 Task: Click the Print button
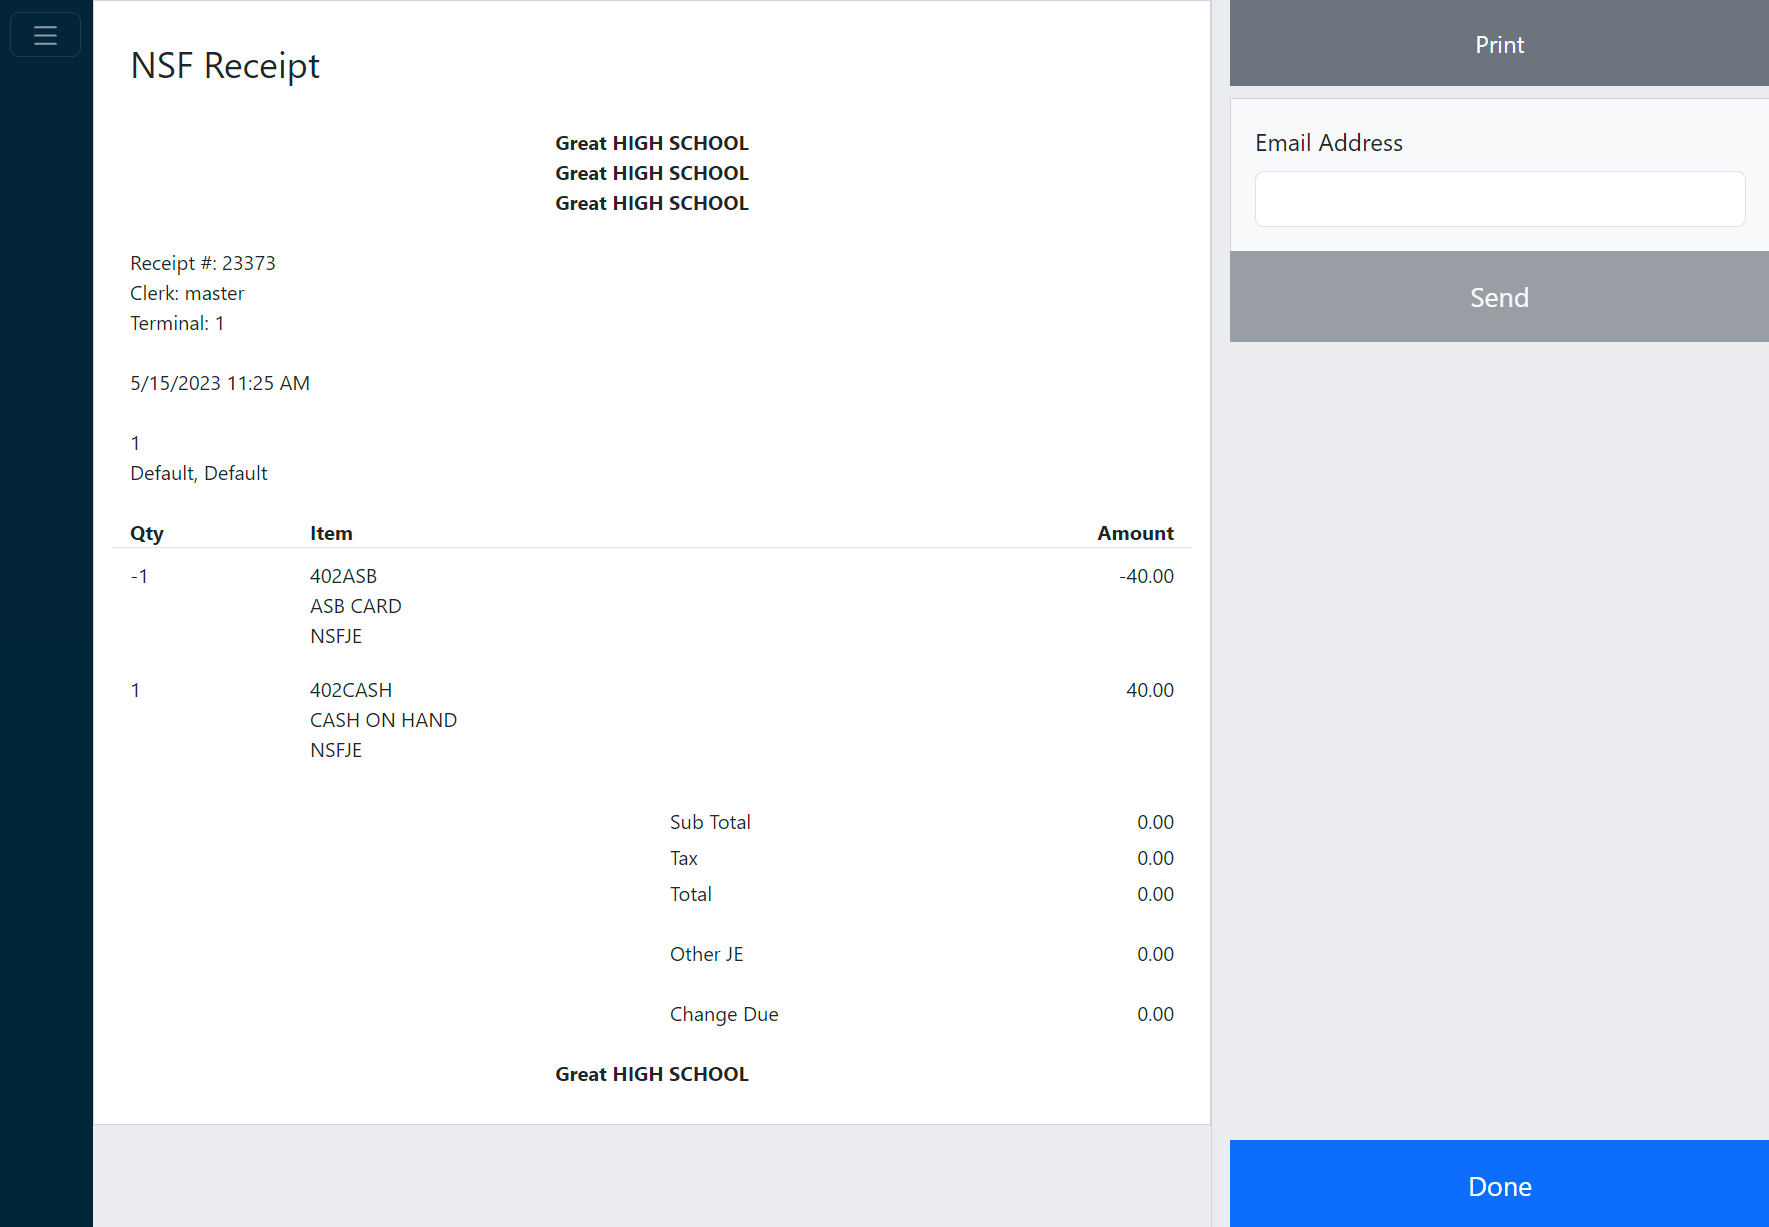pyautogui.click(x=1498, y=43)
